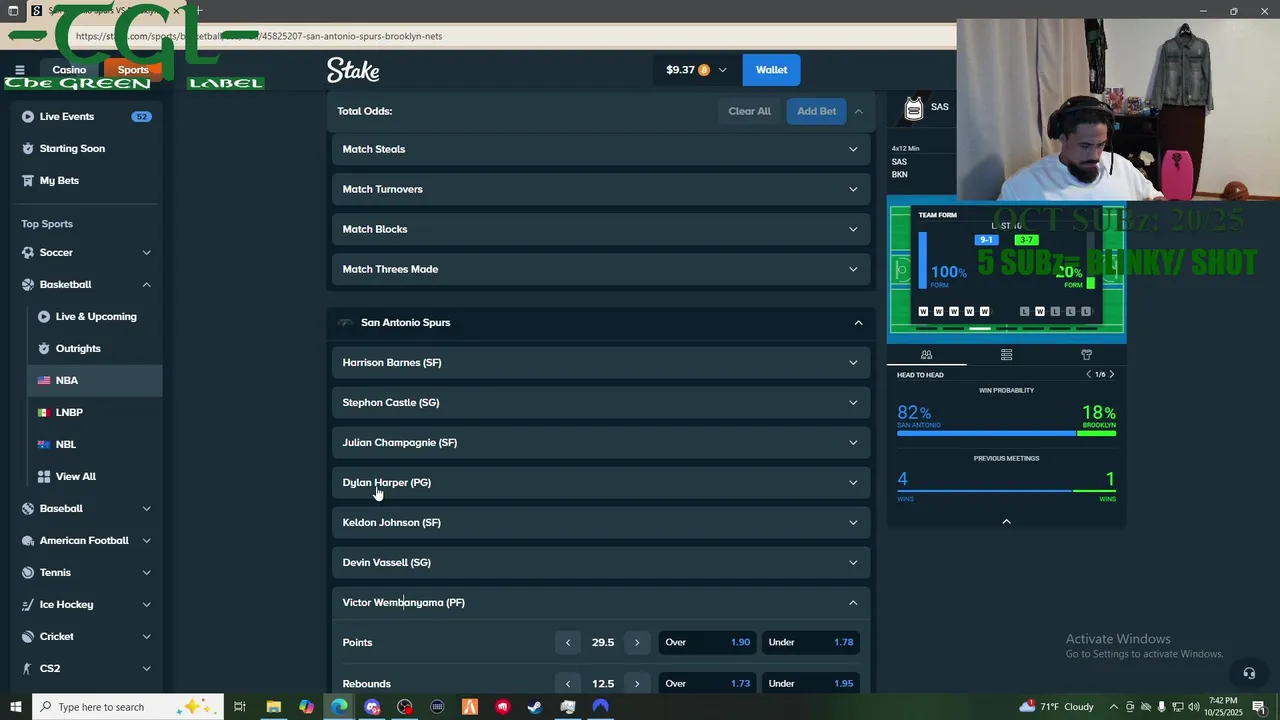
Task: Decrease Rebounds line for Wembanyama
Action: click(x=568, y=684)
